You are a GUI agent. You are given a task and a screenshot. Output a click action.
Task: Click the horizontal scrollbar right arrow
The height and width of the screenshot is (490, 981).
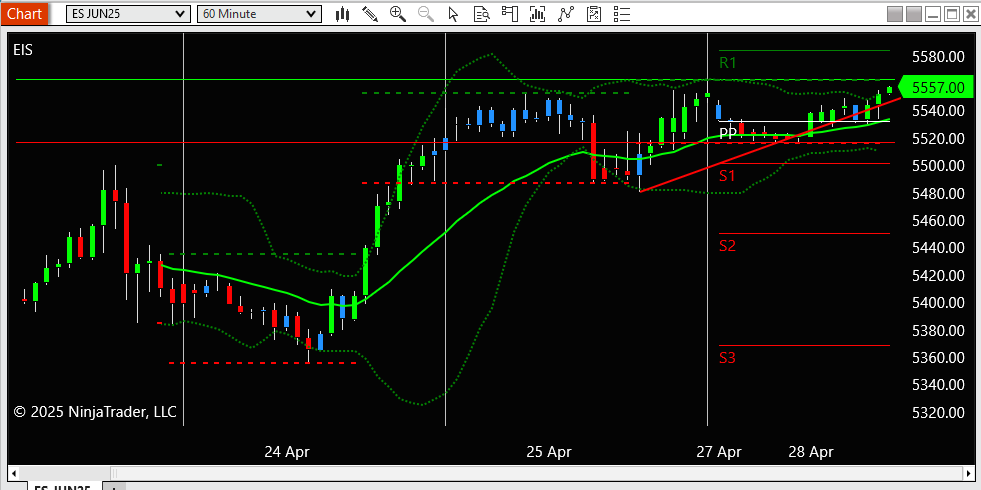(967, 472)
